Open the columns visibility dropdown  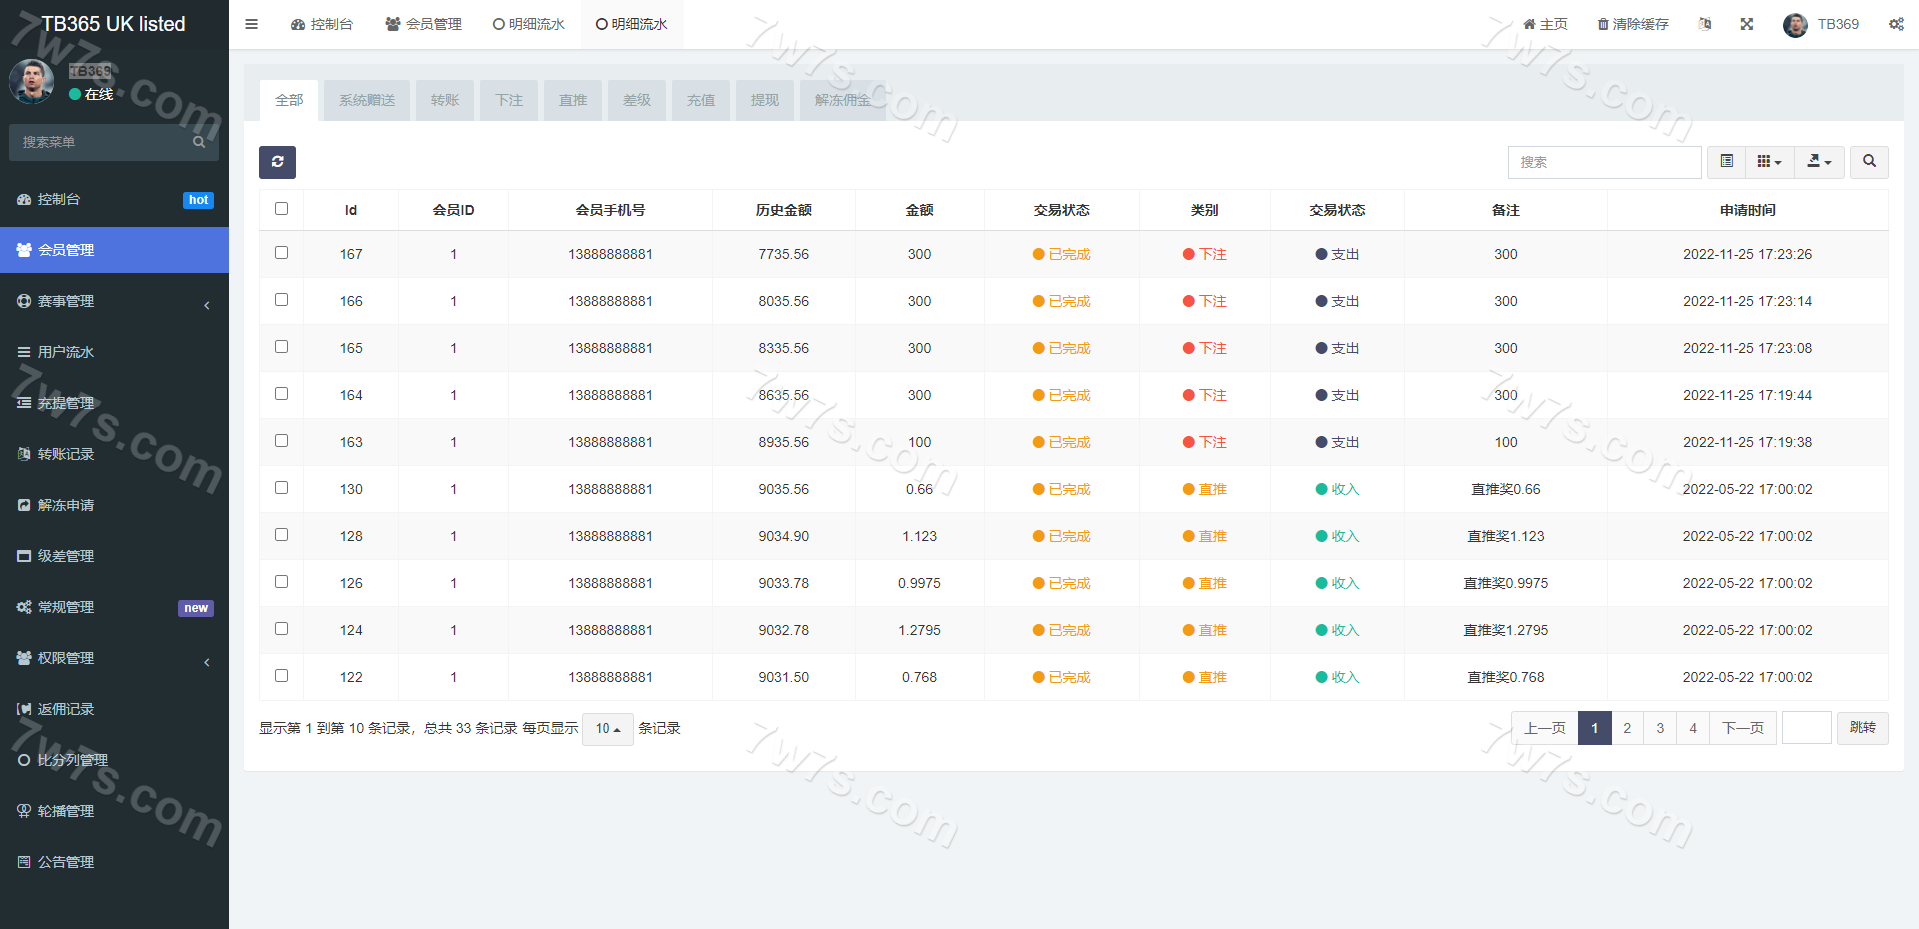pyautogui.click(x=1769, y=162)
